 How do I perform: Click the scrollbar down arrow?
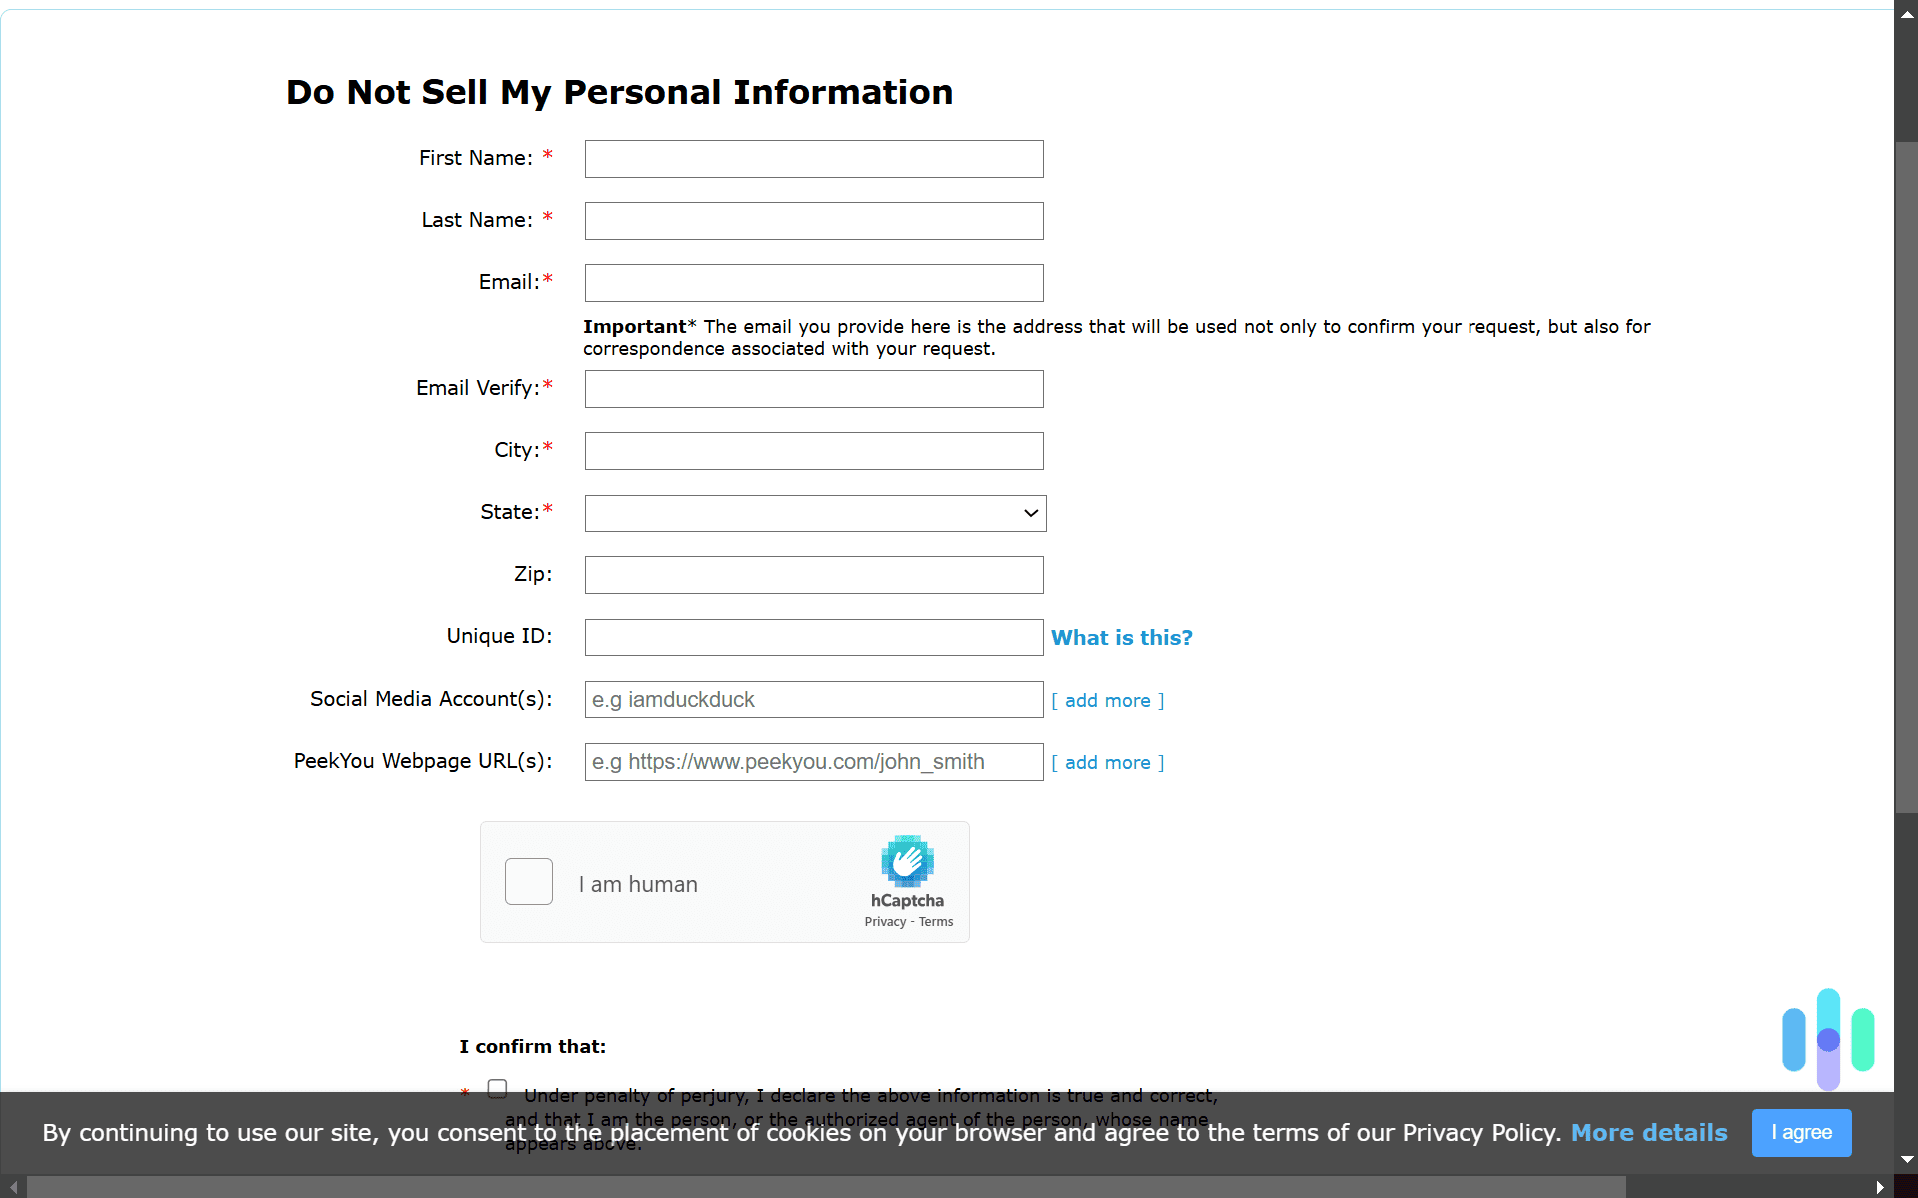tap(1906, 1160)
